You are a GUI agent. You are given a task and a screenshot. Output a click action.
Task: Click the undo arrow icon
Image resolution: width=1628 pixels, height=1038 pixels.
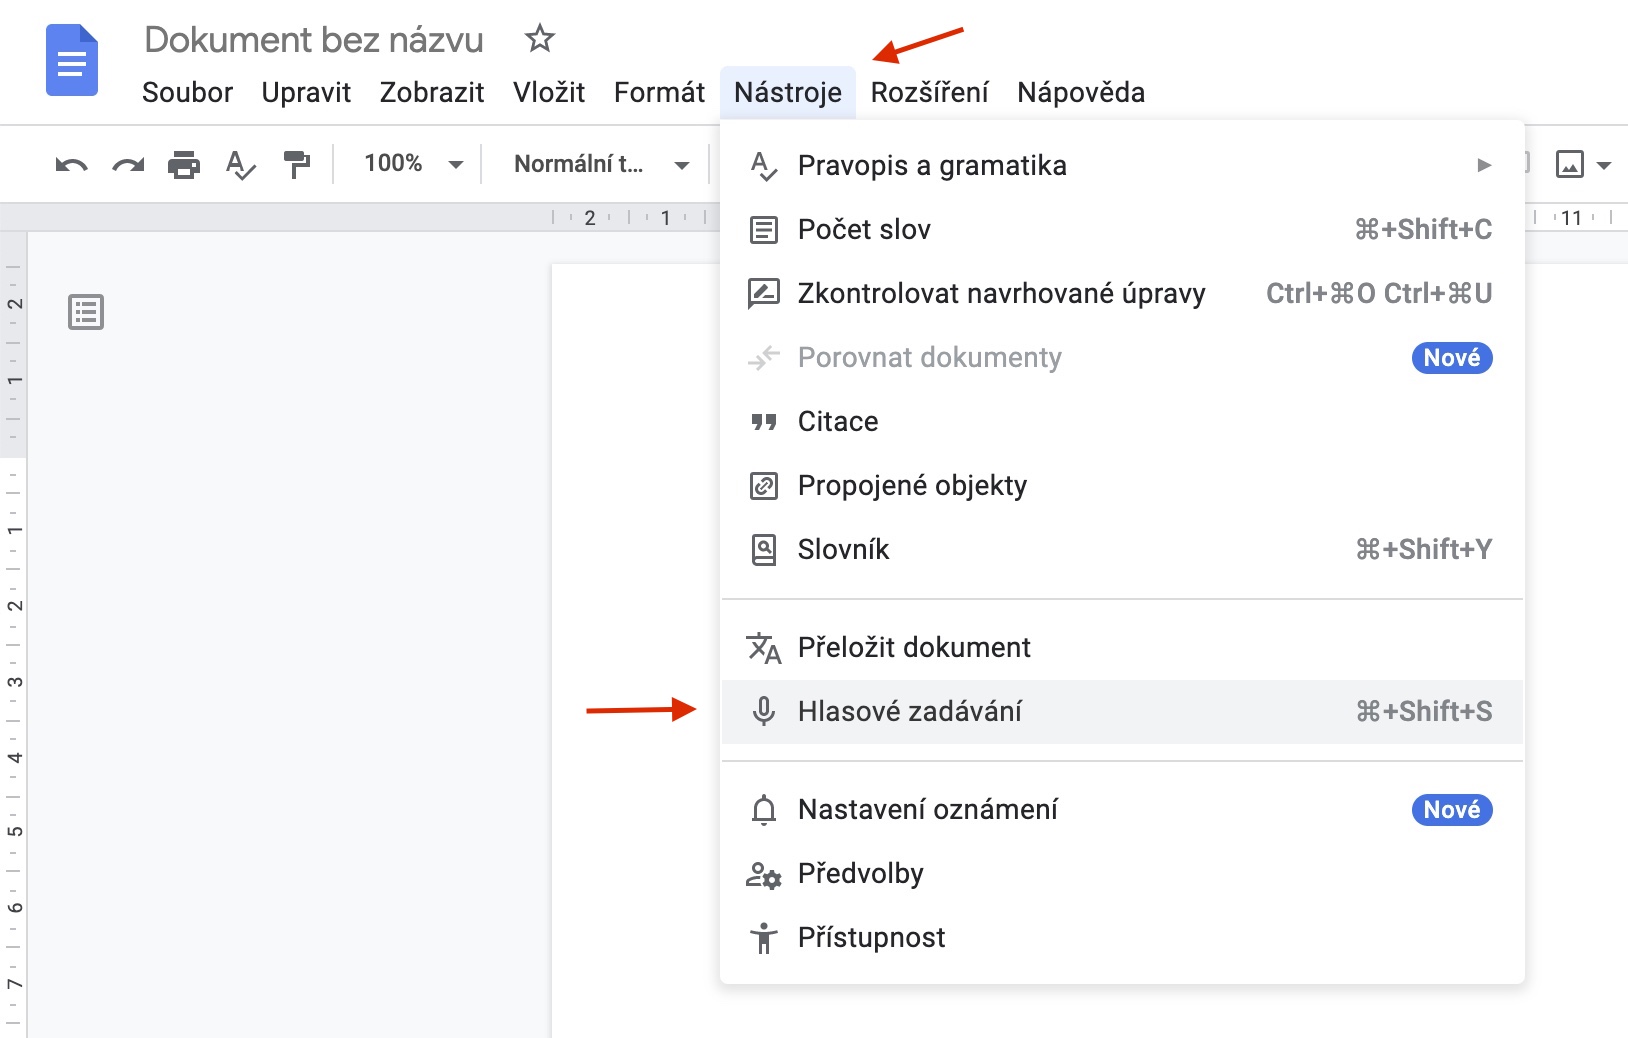[71, 164]
